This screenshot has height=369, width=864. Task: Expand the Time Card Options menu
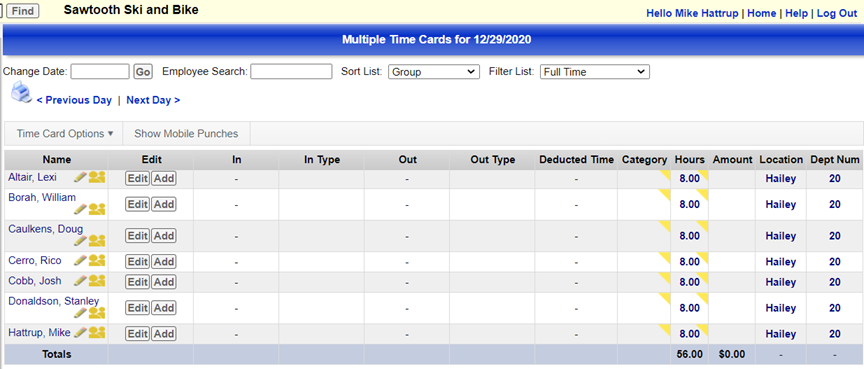click(64, 134)
